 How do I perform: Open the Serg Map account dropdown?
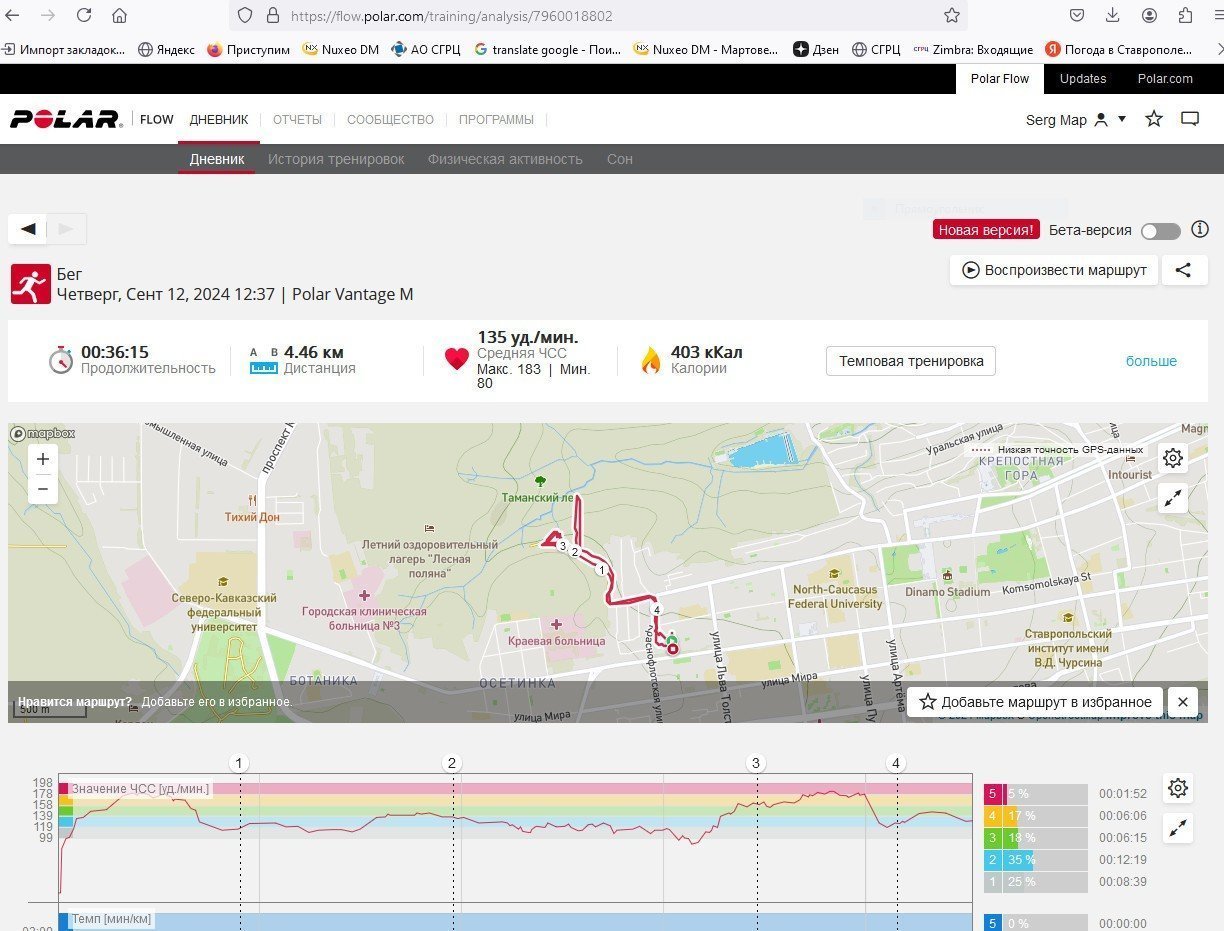(1076, 120)
